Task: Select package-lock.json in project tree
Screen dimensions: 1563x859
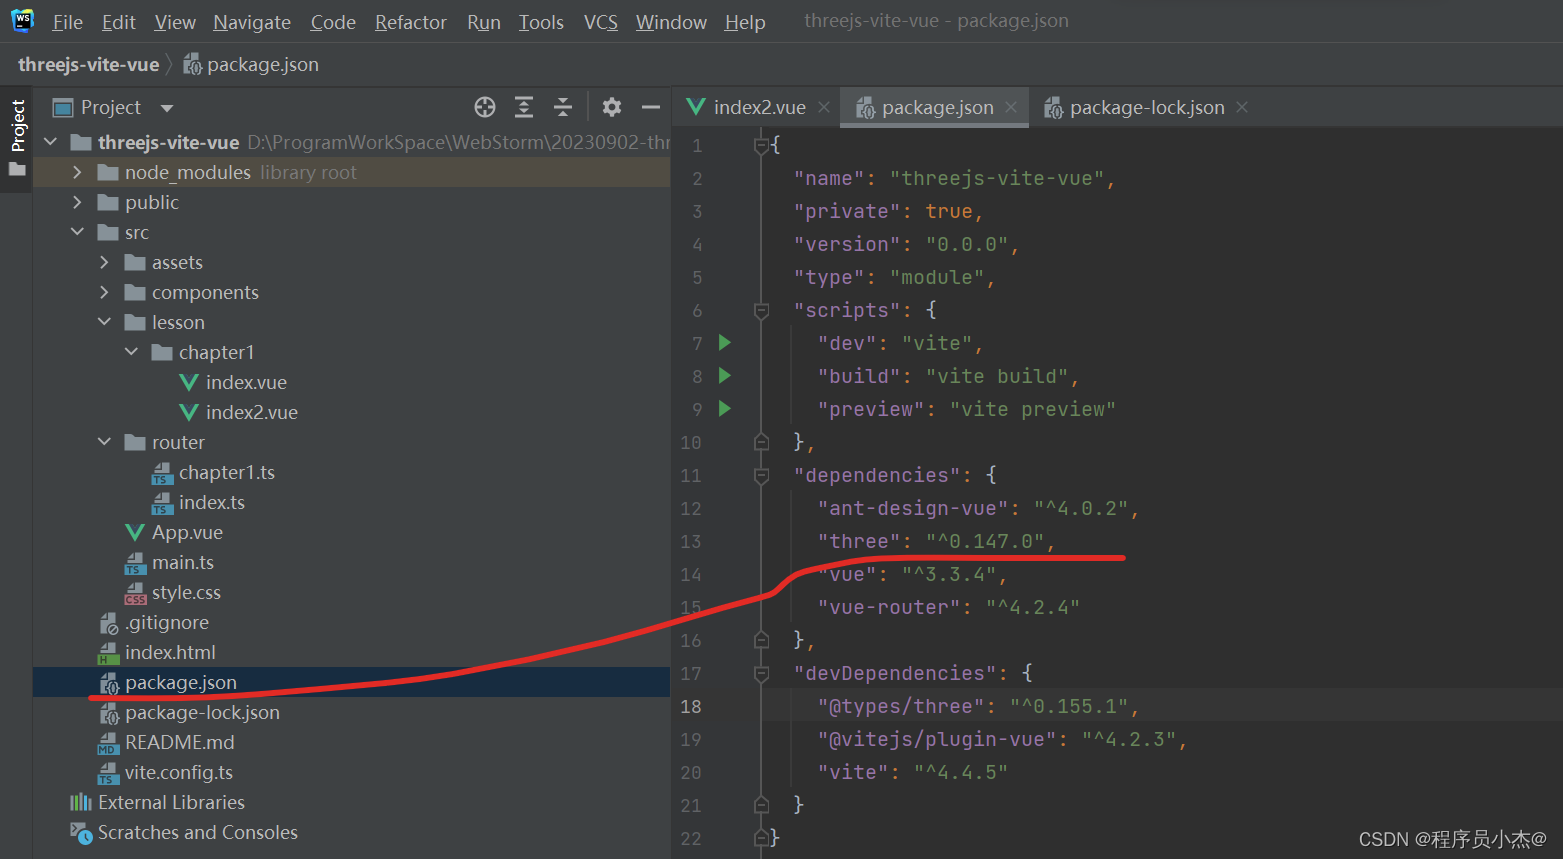Action: 202,712
